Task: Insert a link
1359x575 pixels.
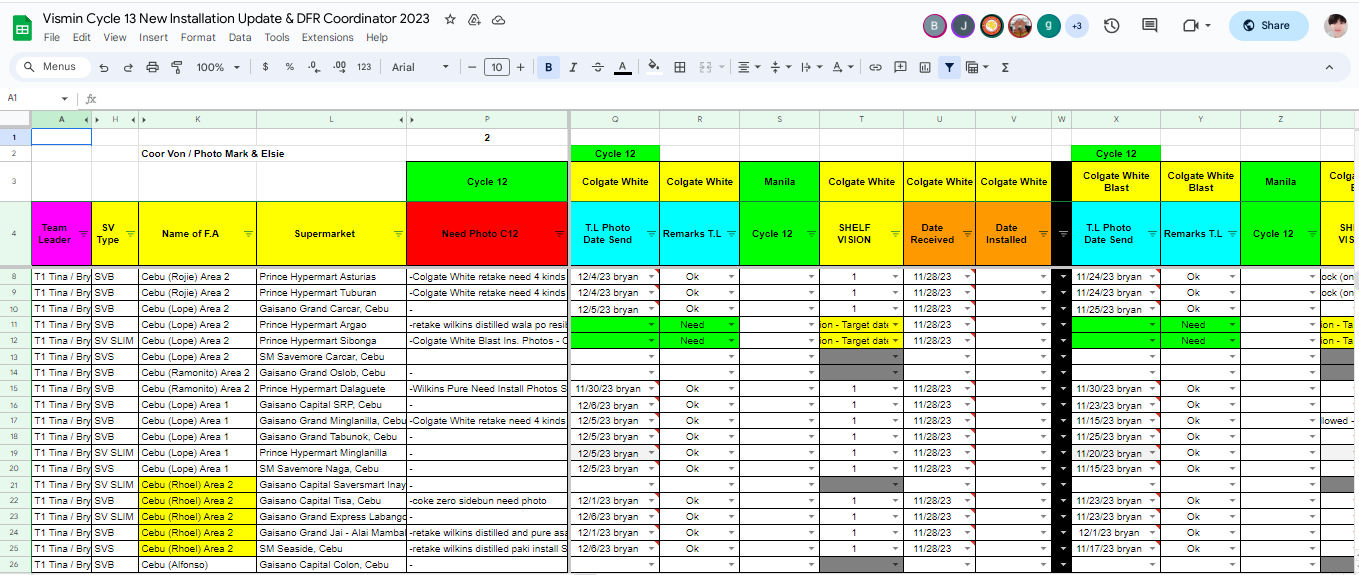Action: (x=875, y=67)
